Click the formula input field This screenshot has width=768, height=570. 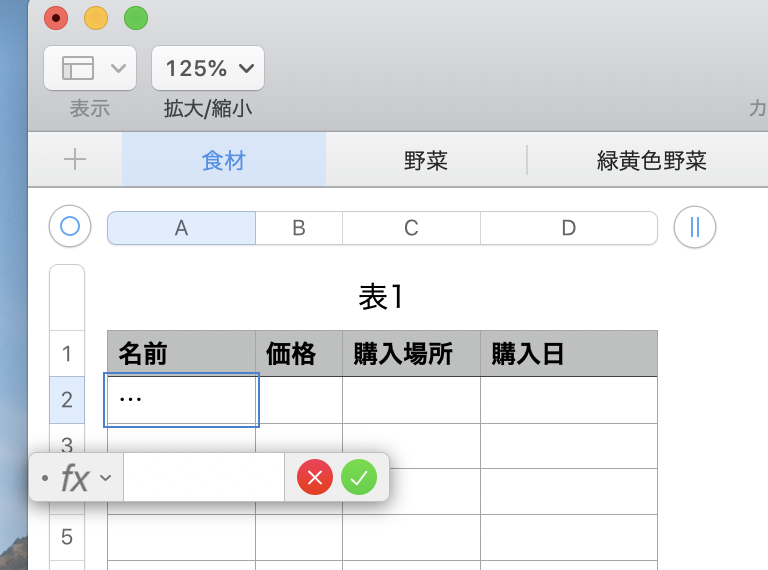tap(204, 478)
